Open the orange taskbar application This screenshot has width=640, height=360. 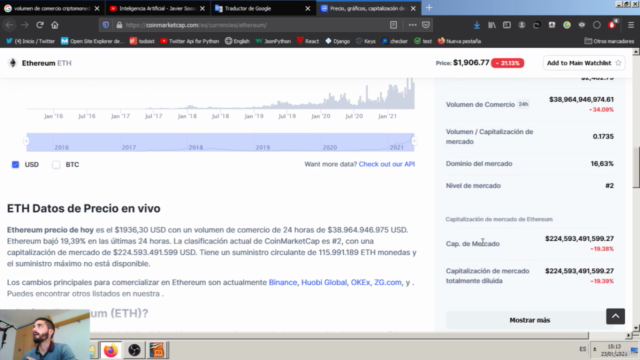click(x=157, y=350)
